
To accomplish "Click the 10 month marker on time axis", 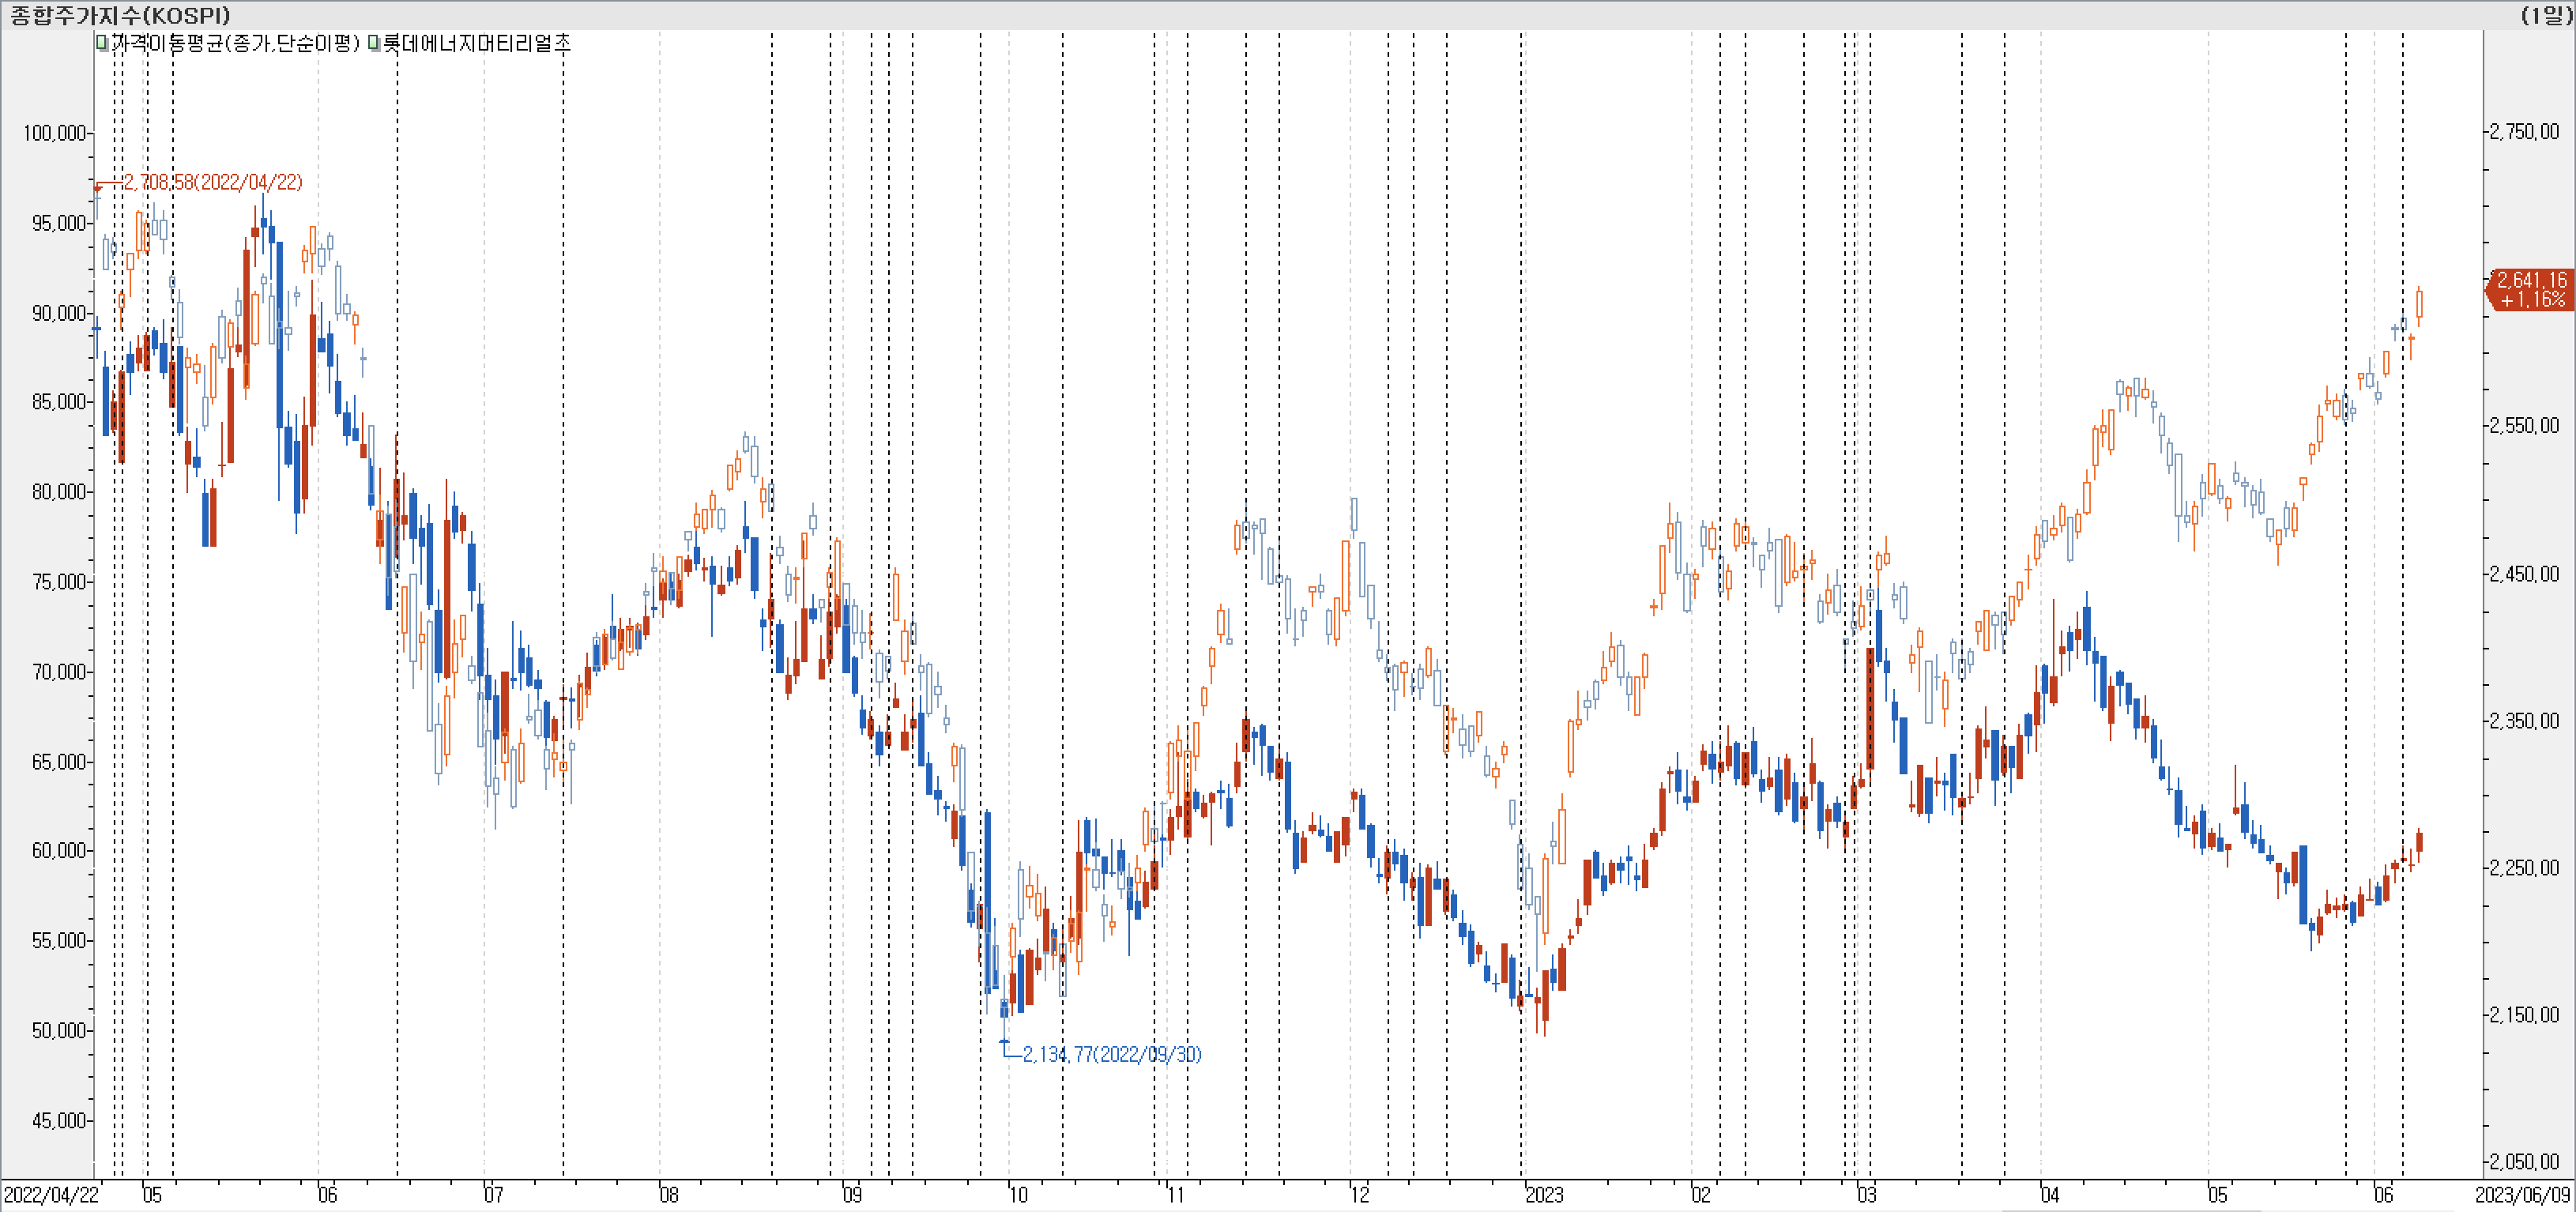I will tap(1018, 1195).
